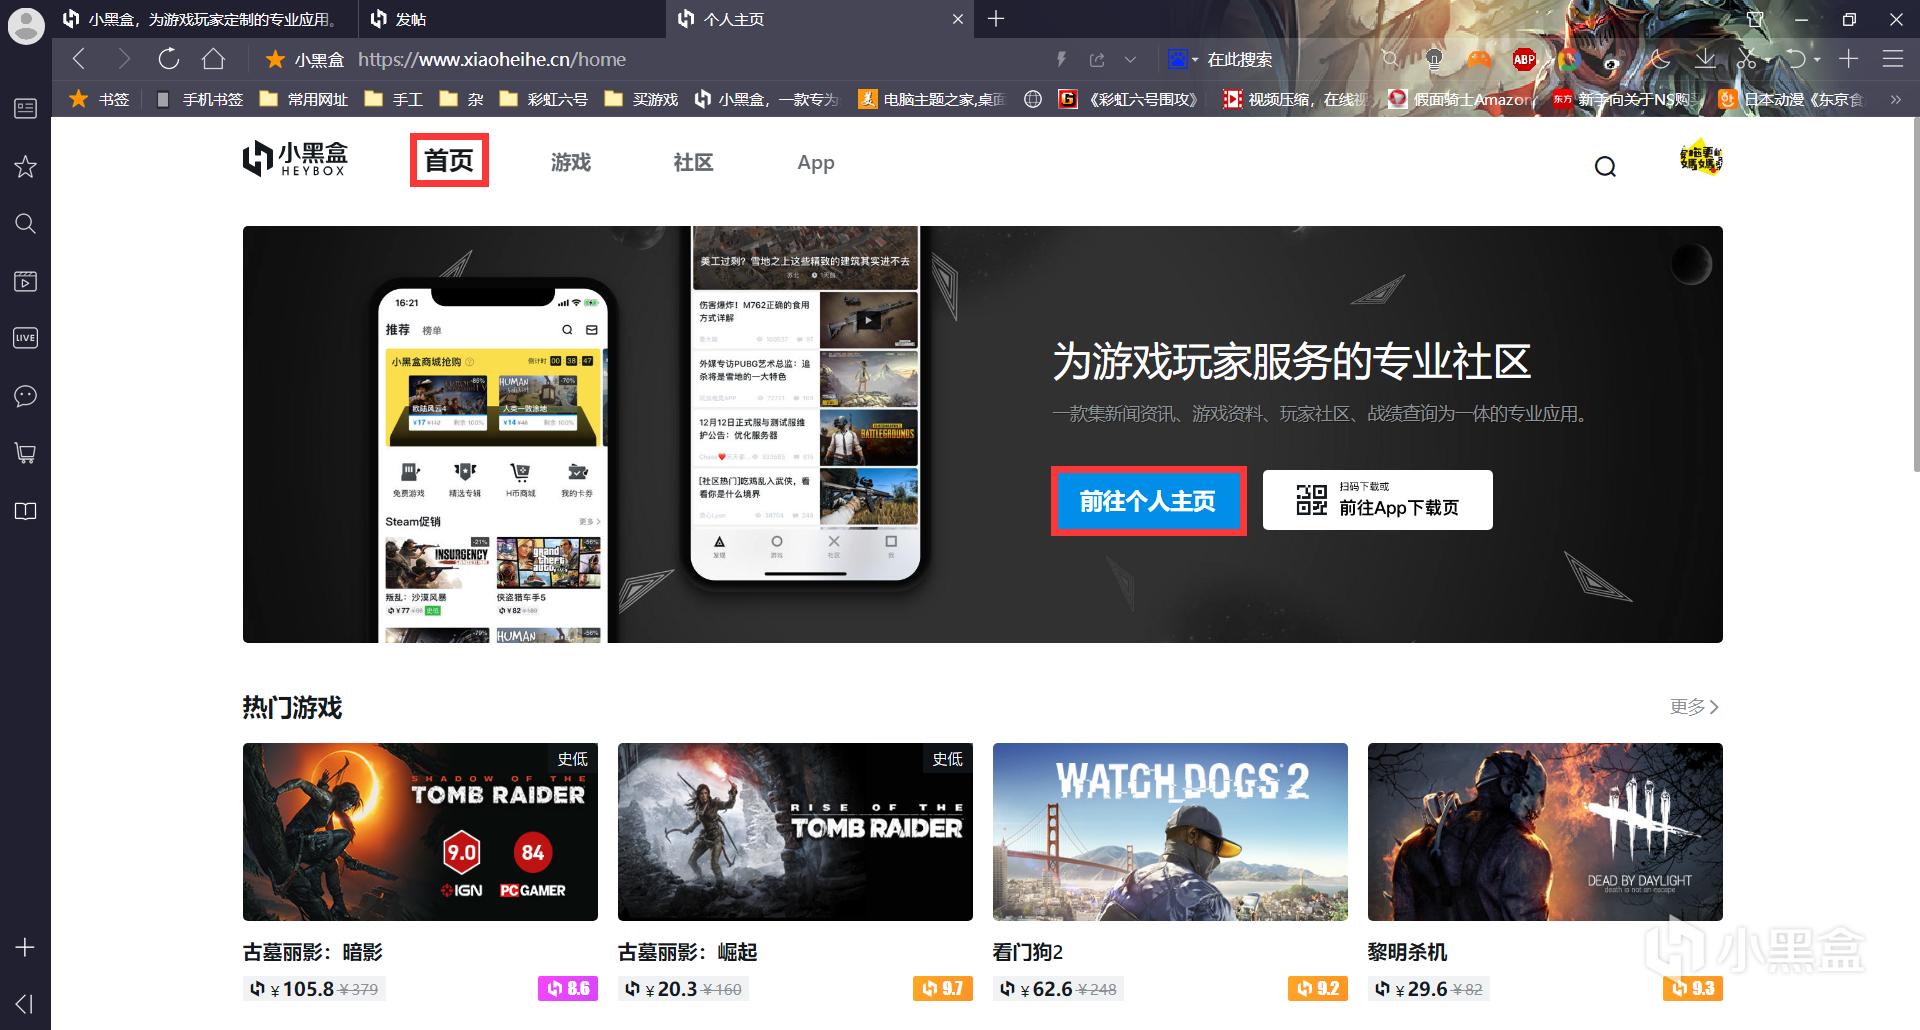
Task: Open the 手工 bookmark folder
Action: pyautogui.click(x=394, y=99)
